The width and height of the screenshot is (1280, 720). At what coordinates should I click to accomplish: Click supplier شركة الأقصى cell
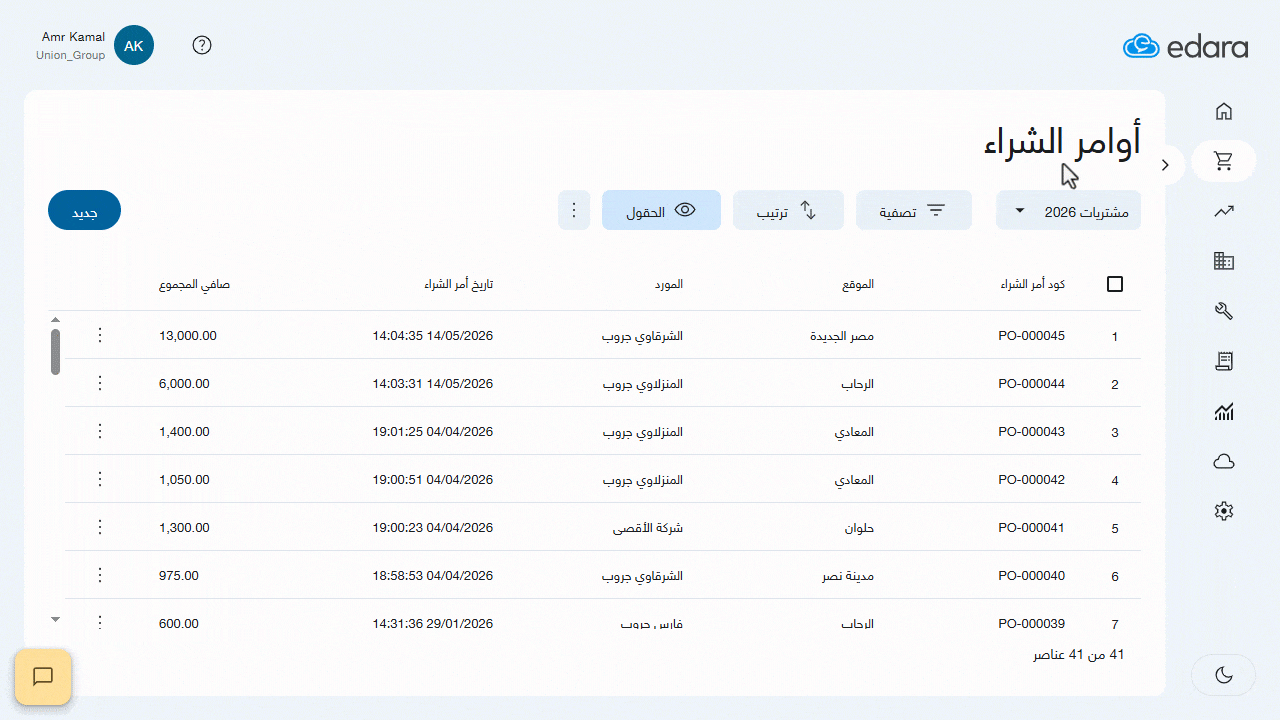(648, 528)
